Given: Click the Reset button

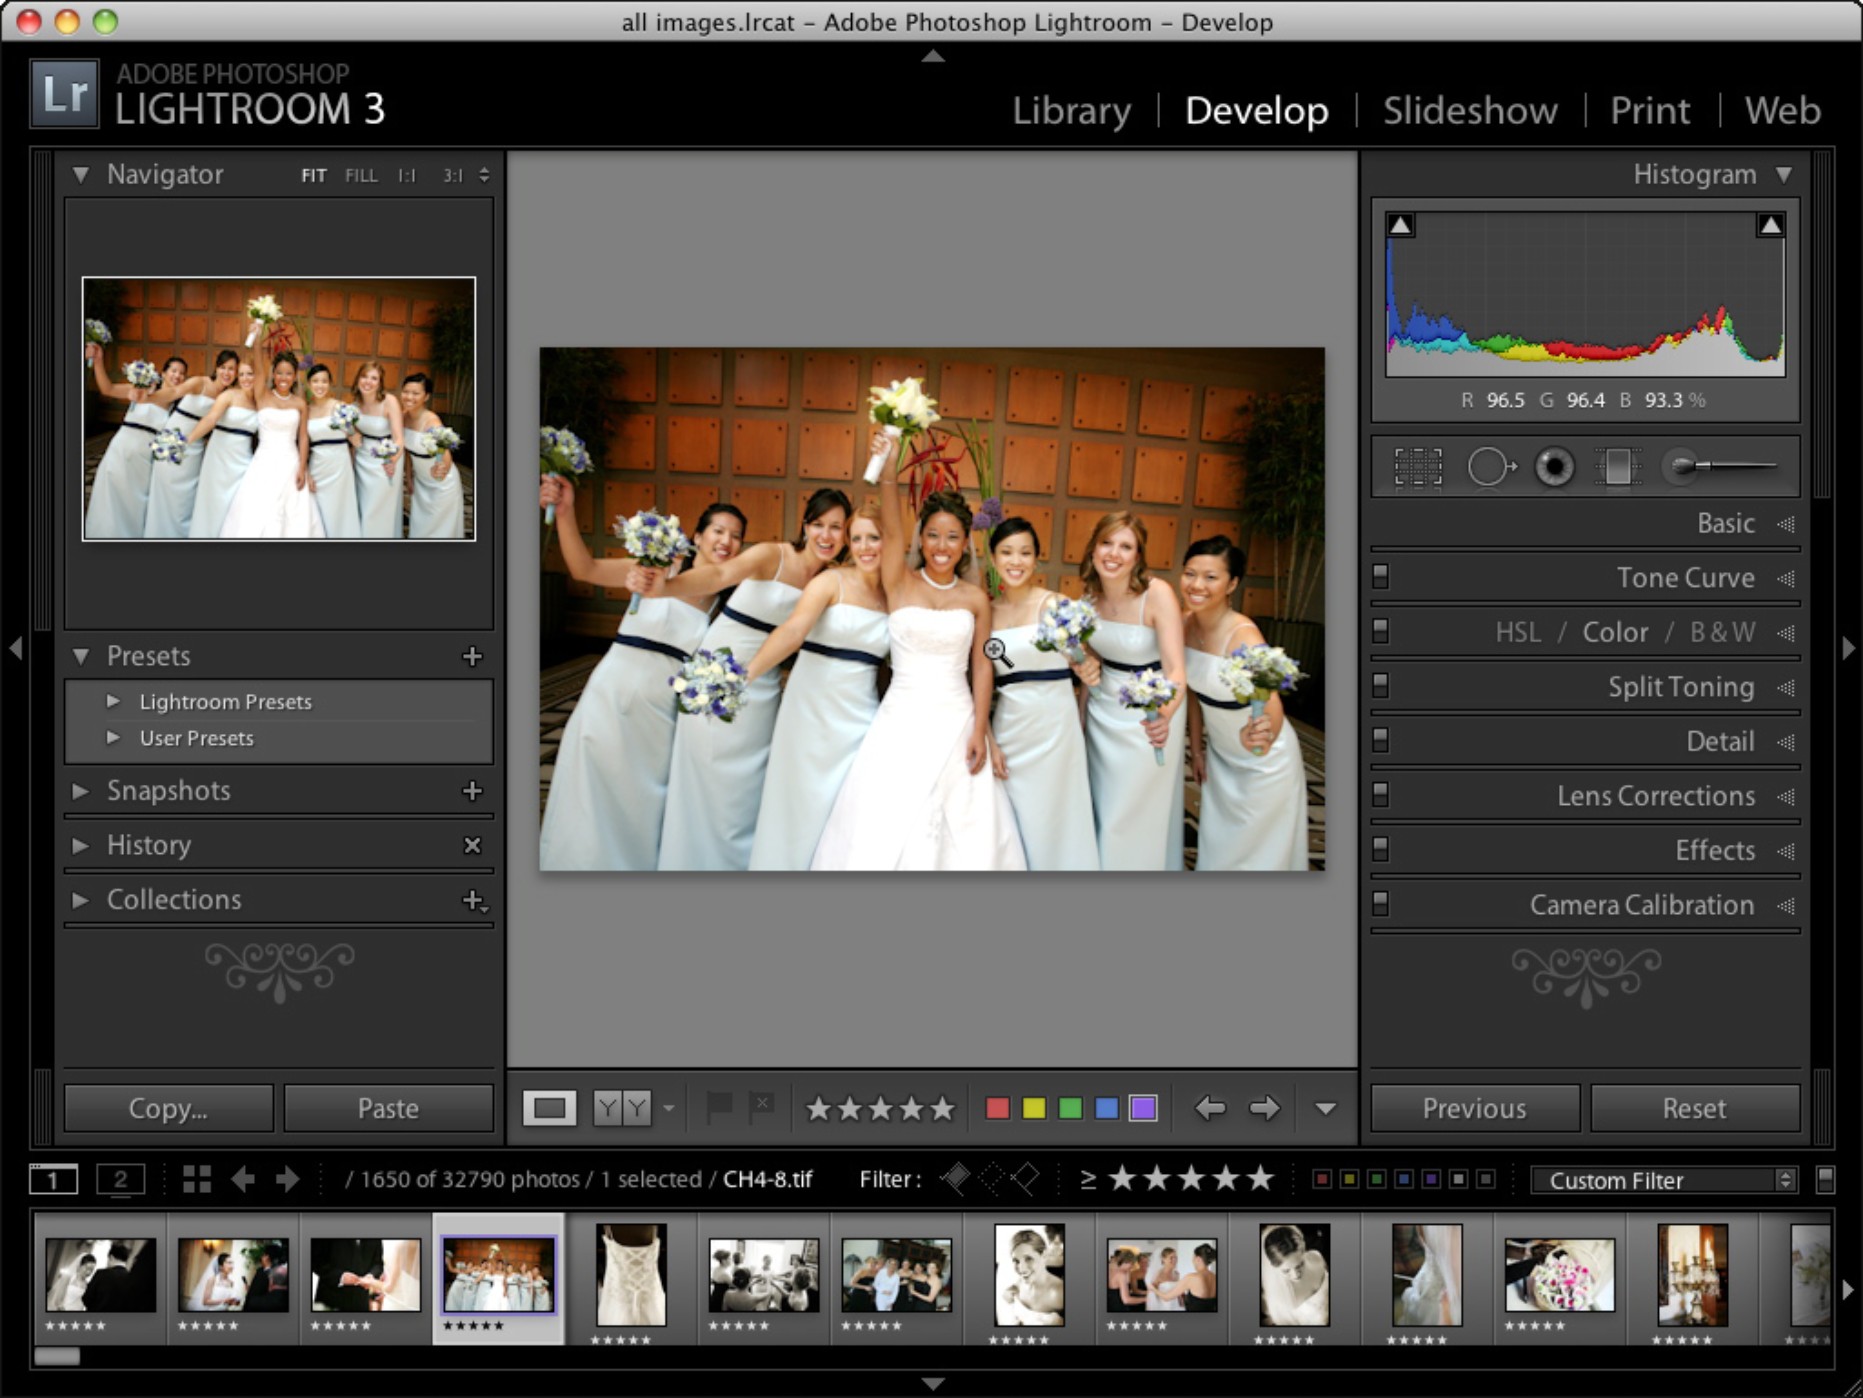Looking at the screenshot, I should (x=1694, y=1108).
